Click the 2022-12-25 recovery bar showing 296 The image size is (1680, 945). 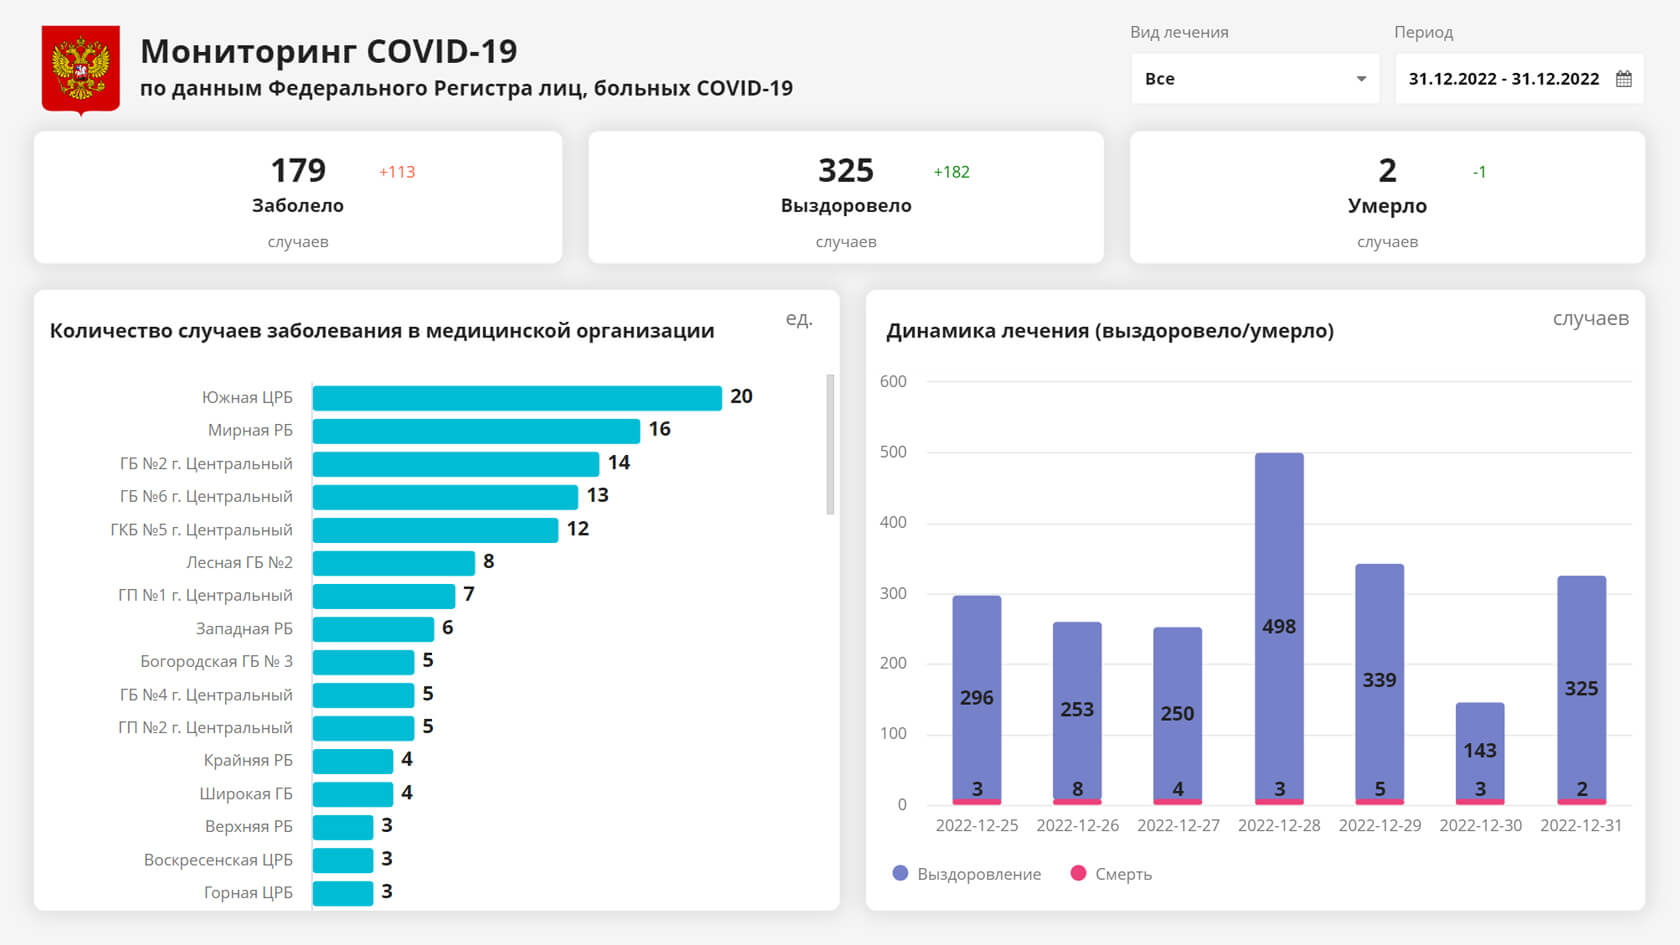click(x=977, y=697)
